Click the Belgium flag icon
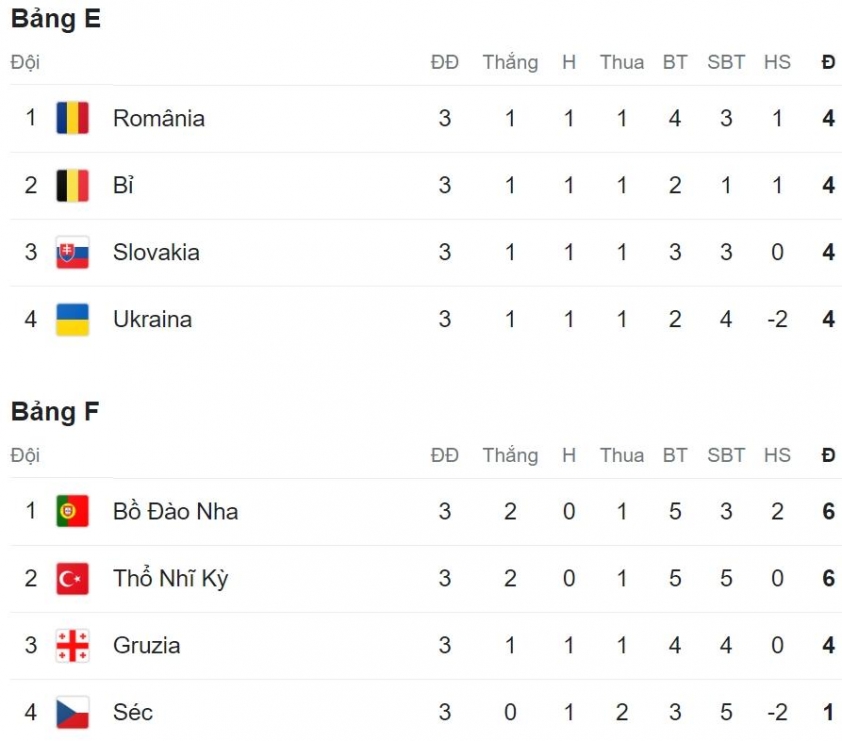842x741 pixels. 72,185
